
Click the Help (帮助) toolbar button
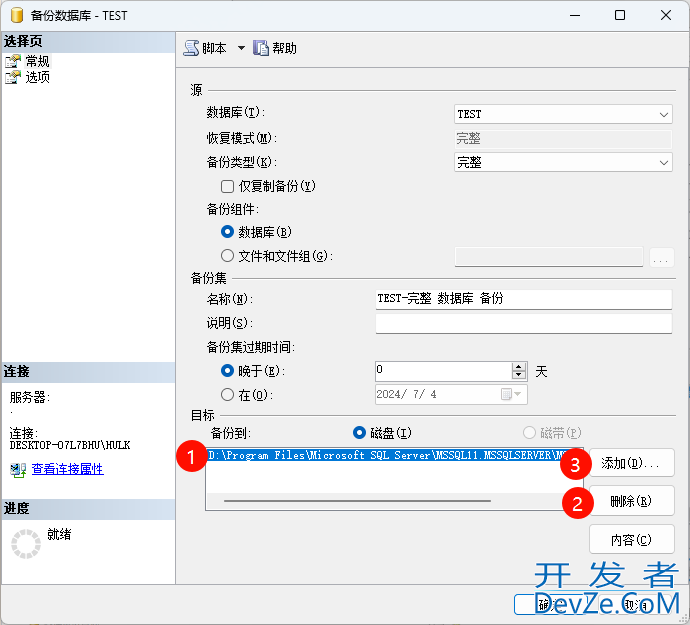(275, 48)
